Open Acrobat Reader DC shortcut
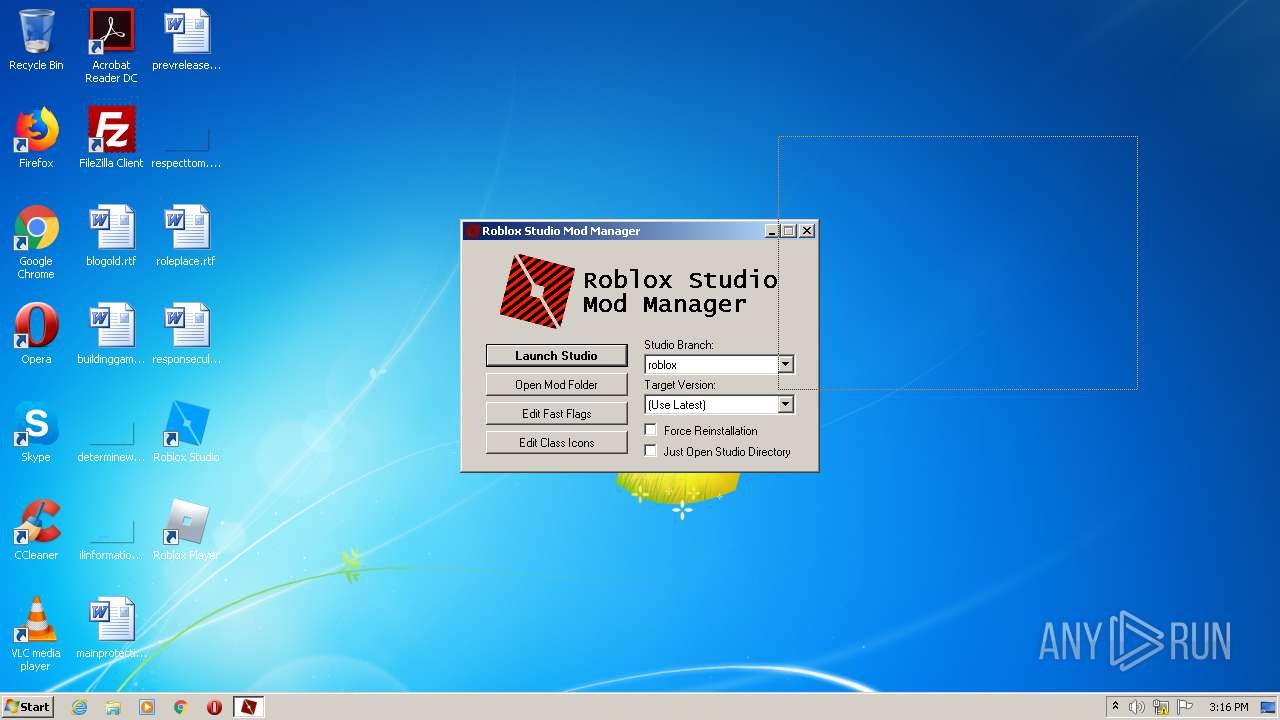 coord(111,46)
